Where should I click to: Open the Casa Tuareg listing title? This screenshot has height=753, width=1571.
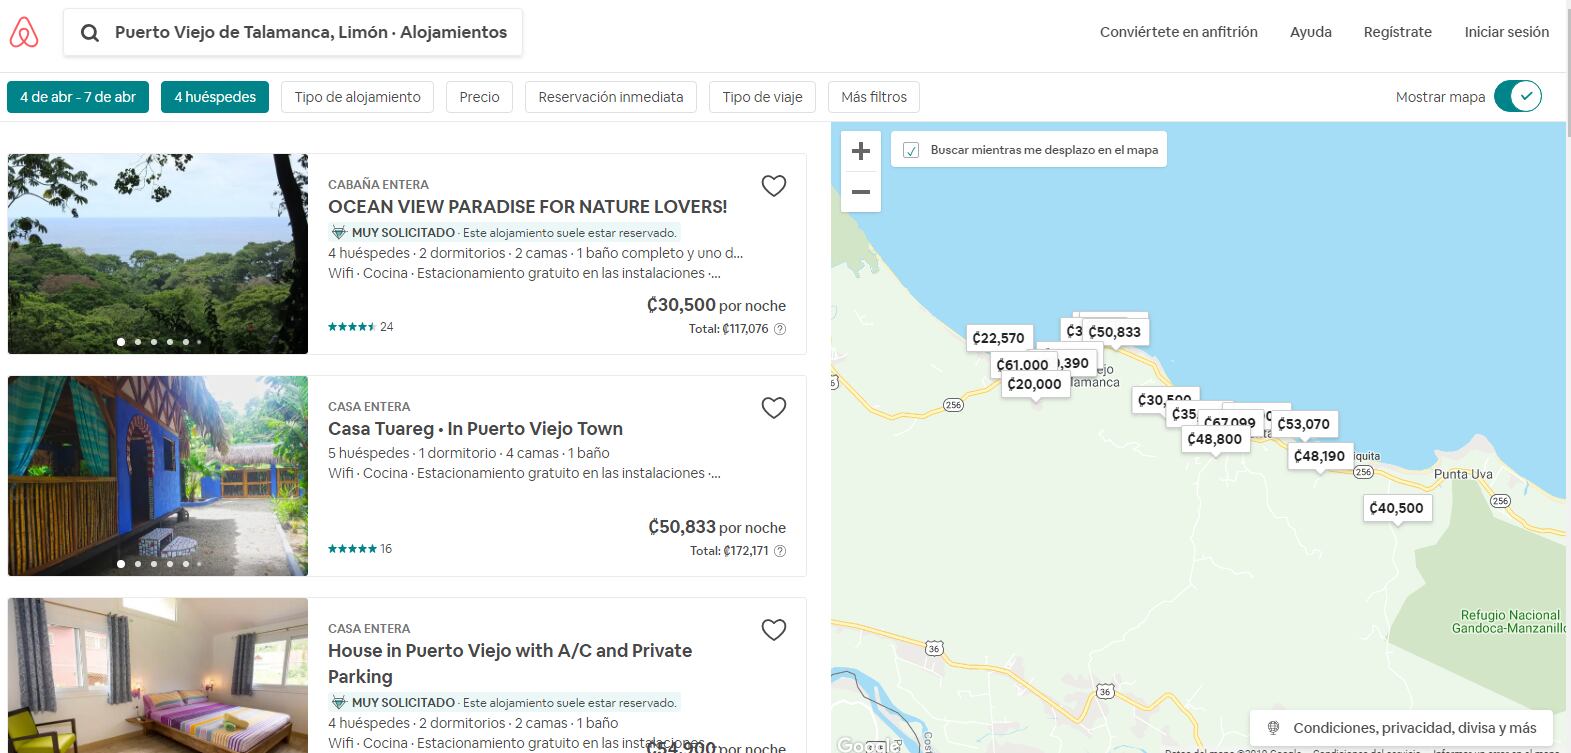click(x=475, y=429)
